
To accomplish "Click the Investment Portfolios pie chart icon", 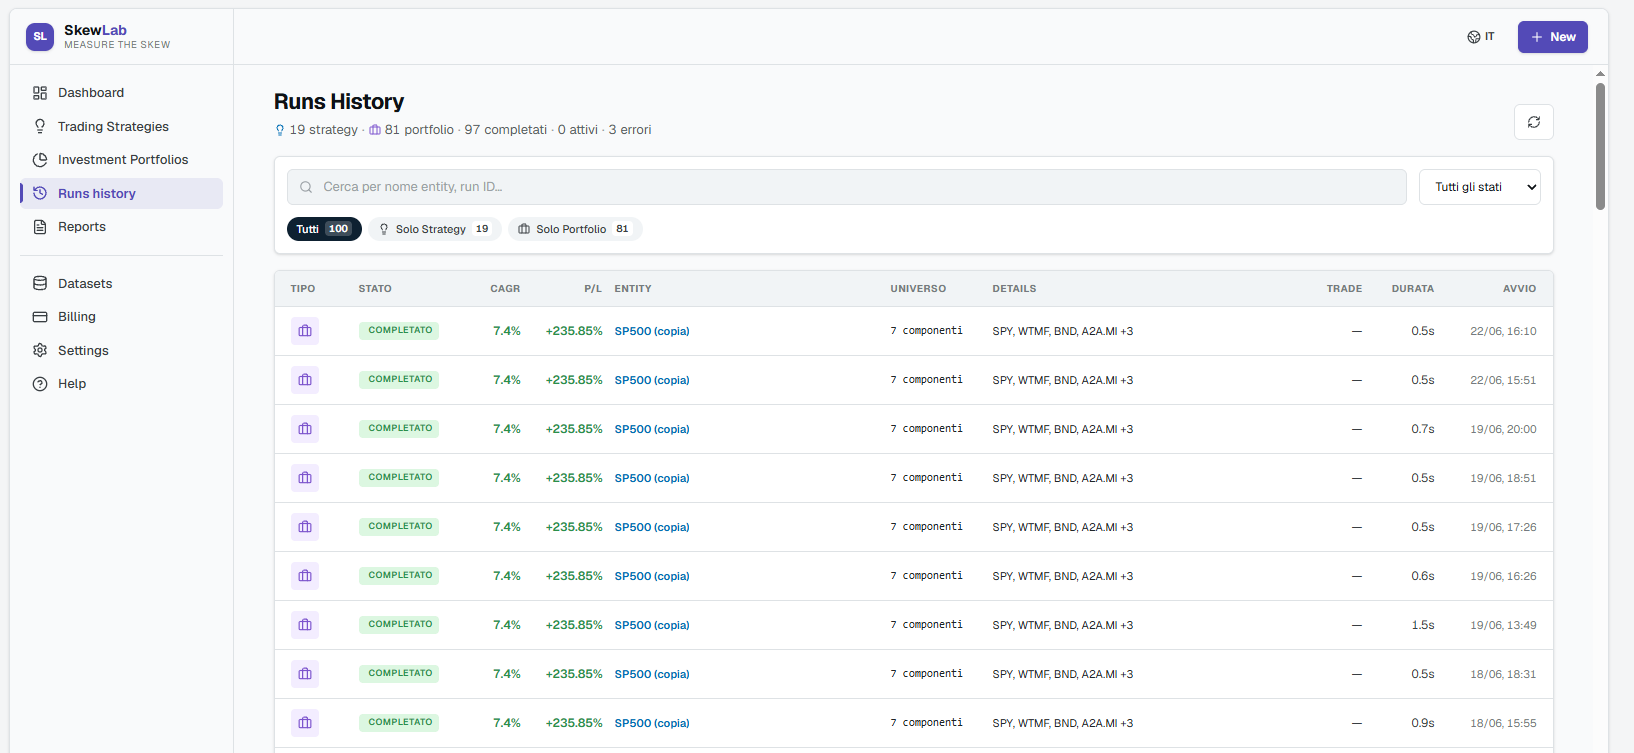I will click(40, 160).
